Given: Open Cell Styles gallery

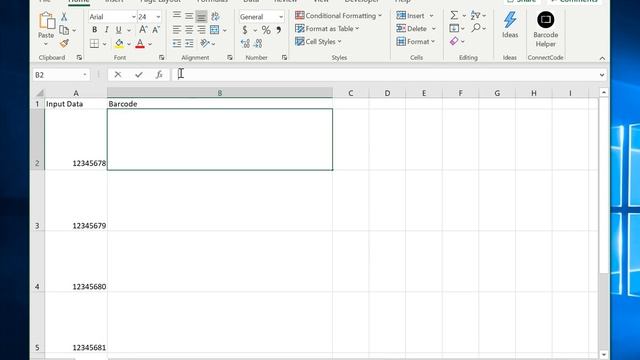Looking at the screenshot, I should tap(318, 42).
